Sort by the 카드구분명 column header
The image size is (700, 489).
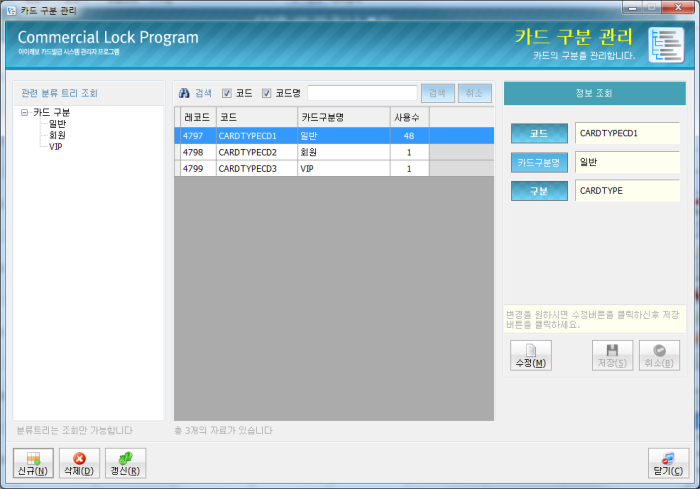342,117
